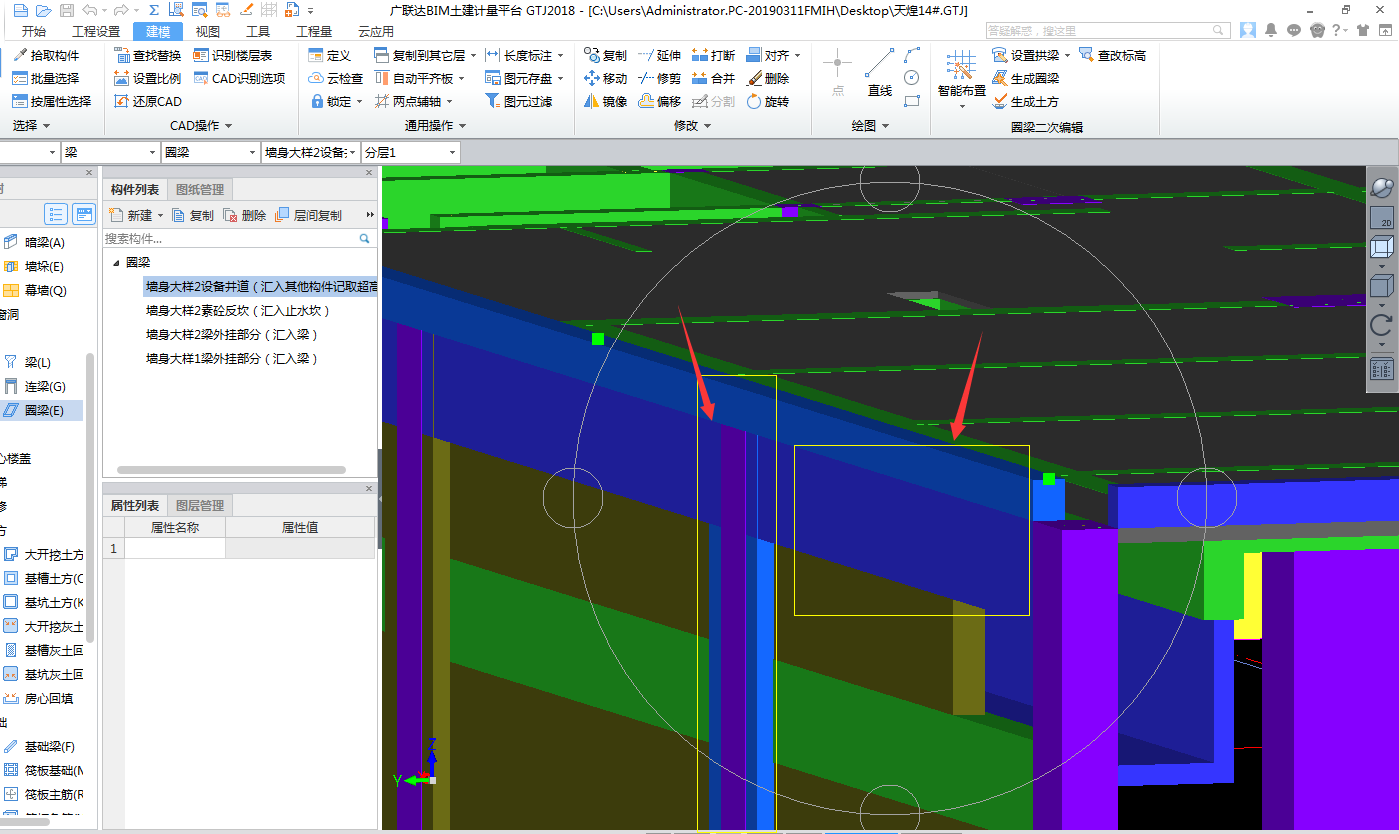Click 查改标高
Viewport: 1399px width, 834px height.
1112,55
